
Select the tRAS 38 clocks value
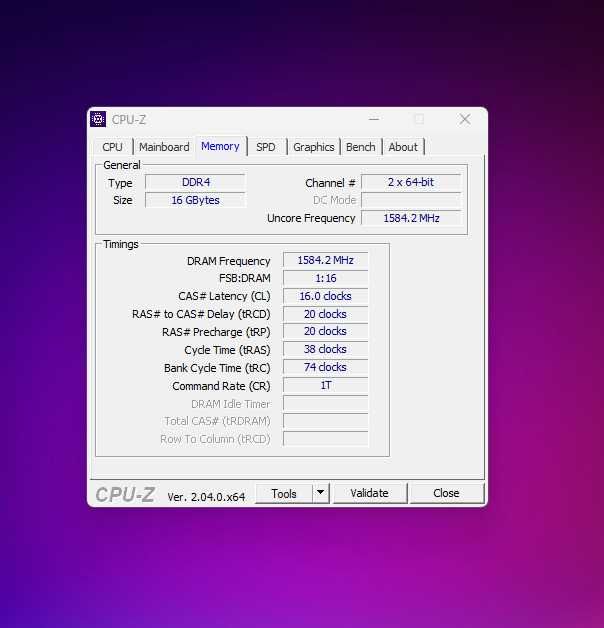(325, 349)
